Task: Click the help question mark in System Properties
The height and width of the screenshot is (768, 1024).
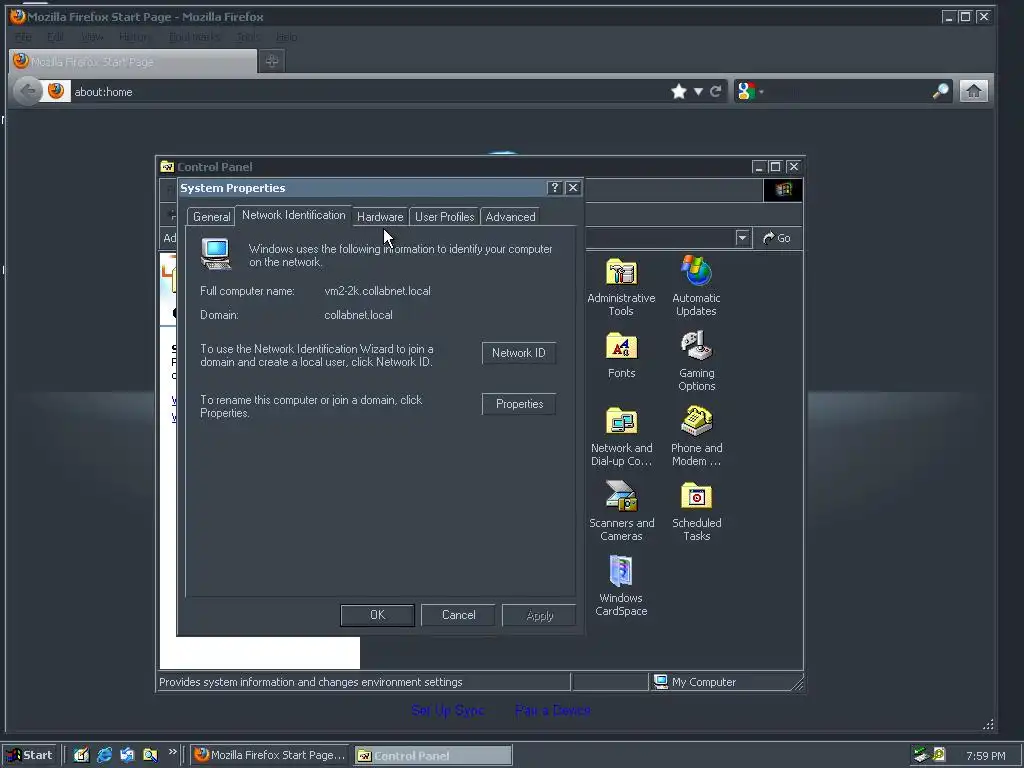Action: coord(554,188)
